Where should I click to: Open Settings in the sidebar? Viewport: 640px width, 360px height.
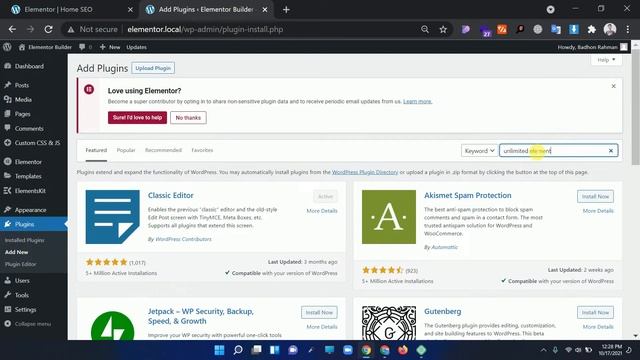[25, 309]
